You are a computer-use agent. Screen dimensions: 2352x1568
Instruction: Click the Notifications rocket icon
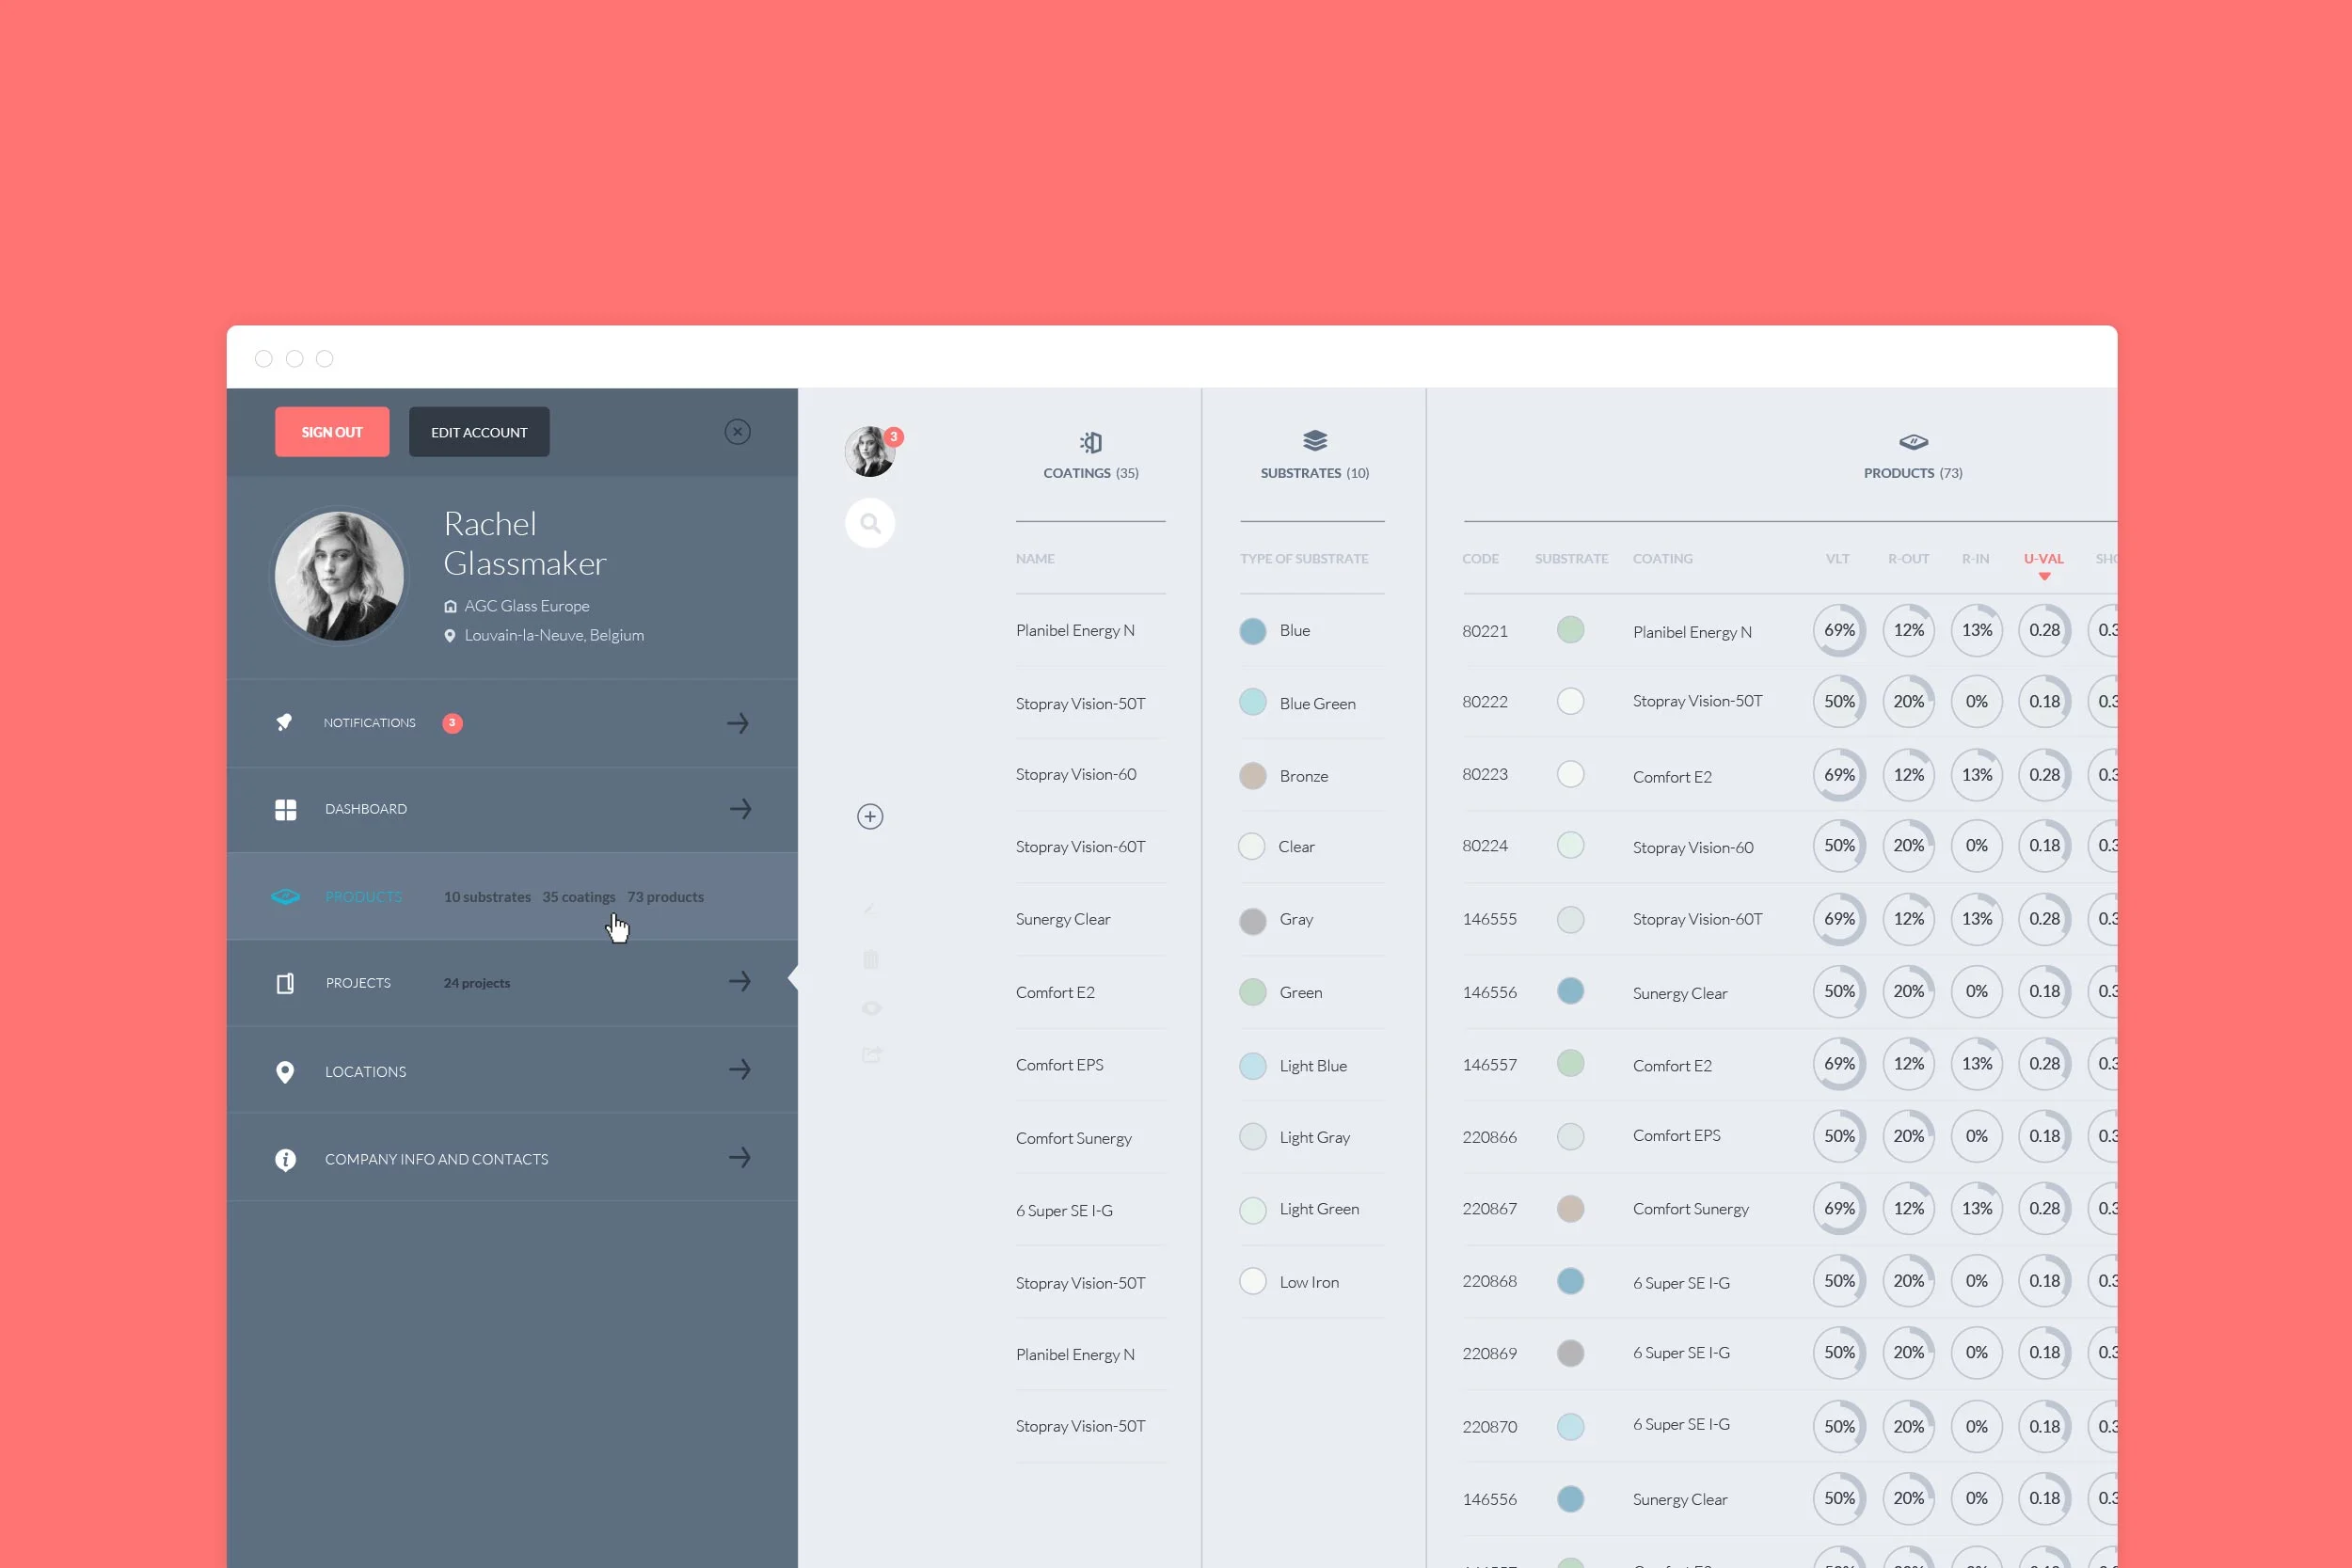coord(285,722)
